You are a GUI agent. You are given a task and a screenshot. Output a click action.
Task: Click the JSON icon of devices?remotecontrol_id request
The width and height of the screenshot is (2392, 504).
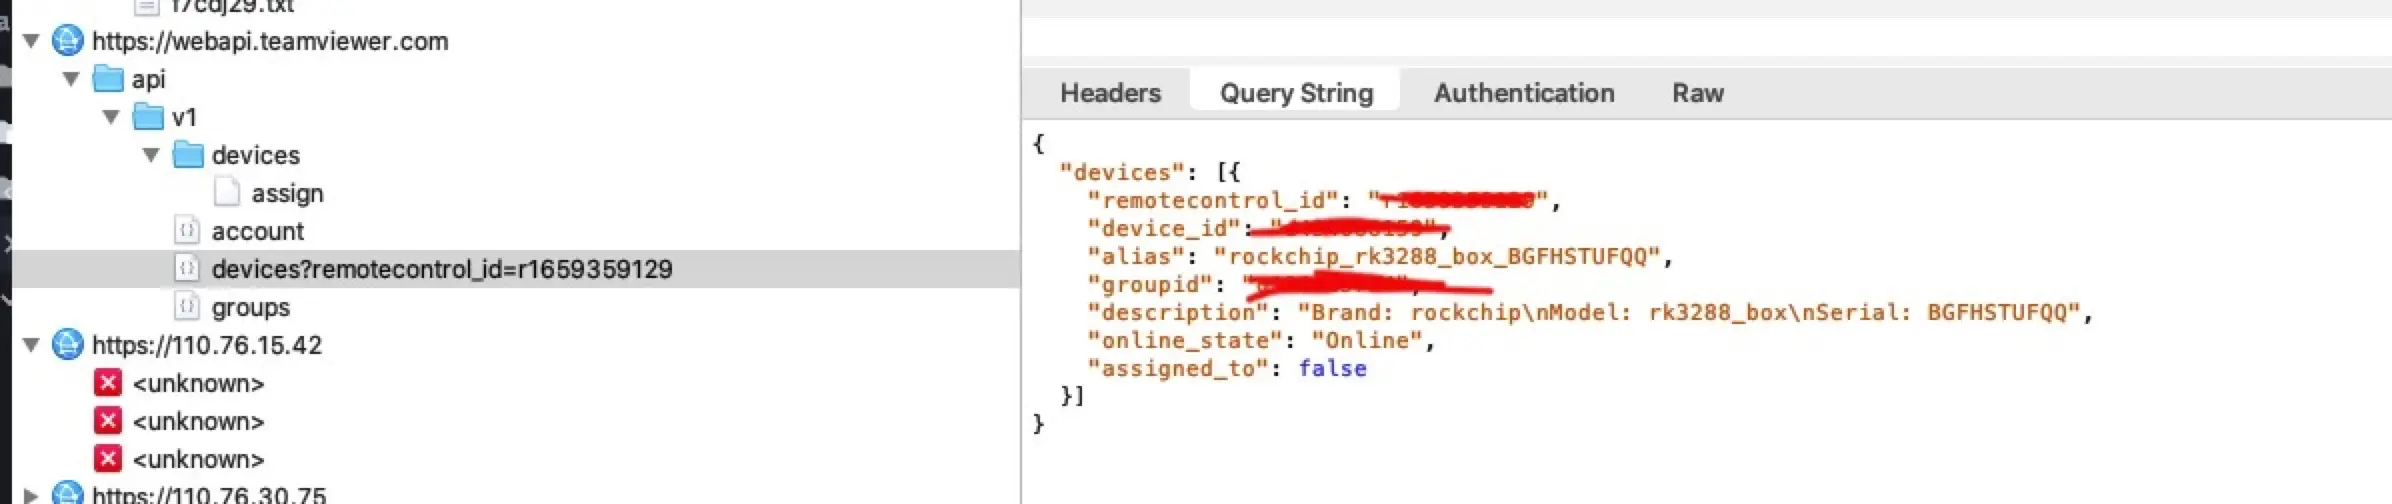coord(187,268)
